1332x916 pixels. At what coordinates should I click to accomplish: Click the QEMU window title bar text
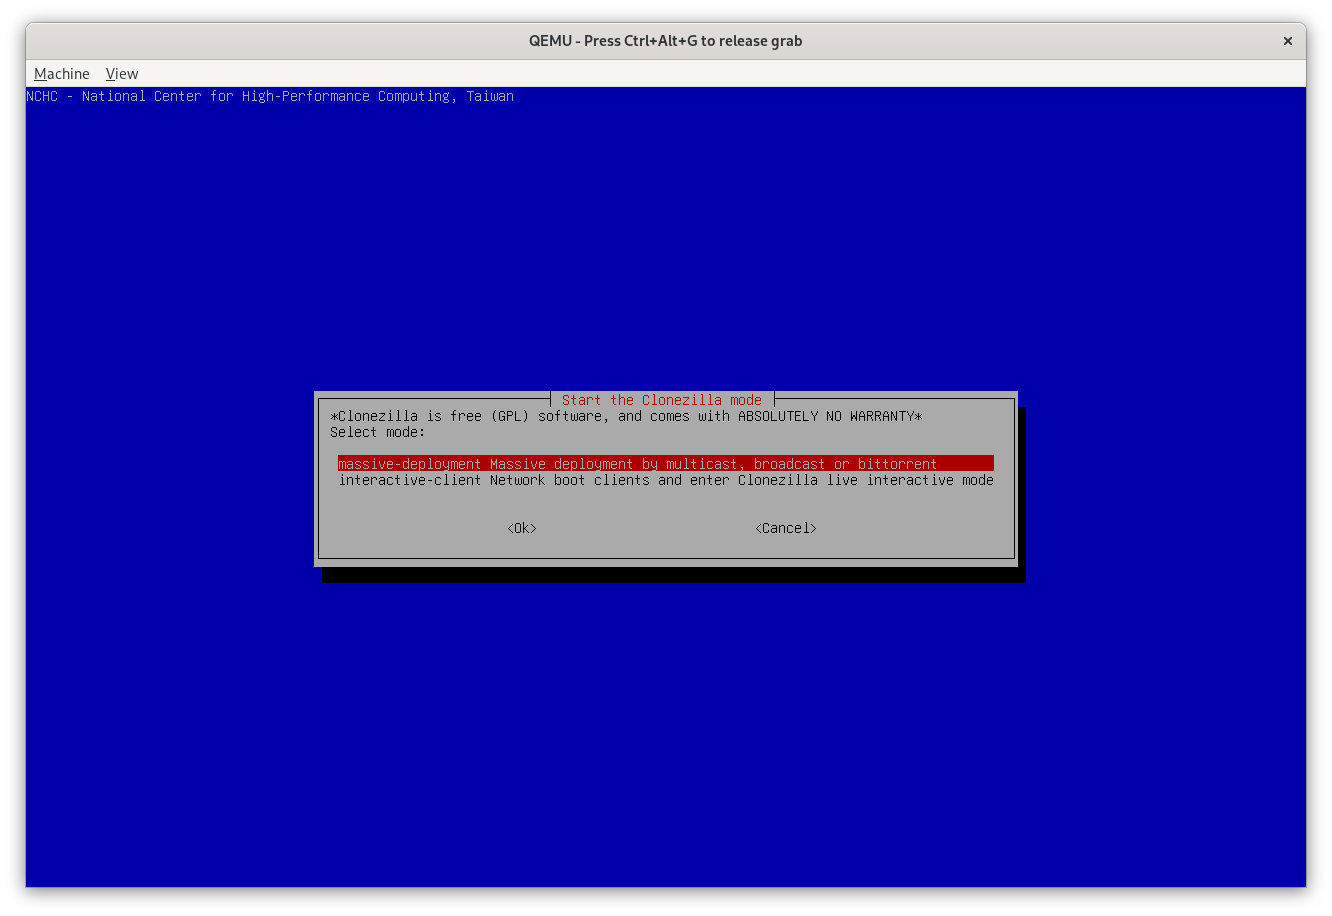coord(666,41)
